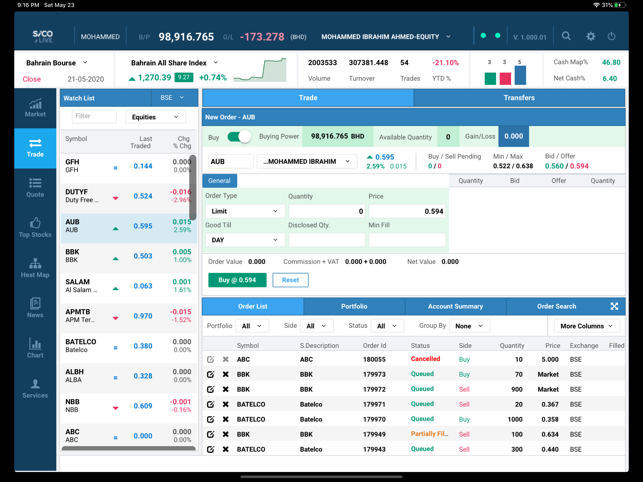Click the search magnifier icon in header

pos(566,36)
